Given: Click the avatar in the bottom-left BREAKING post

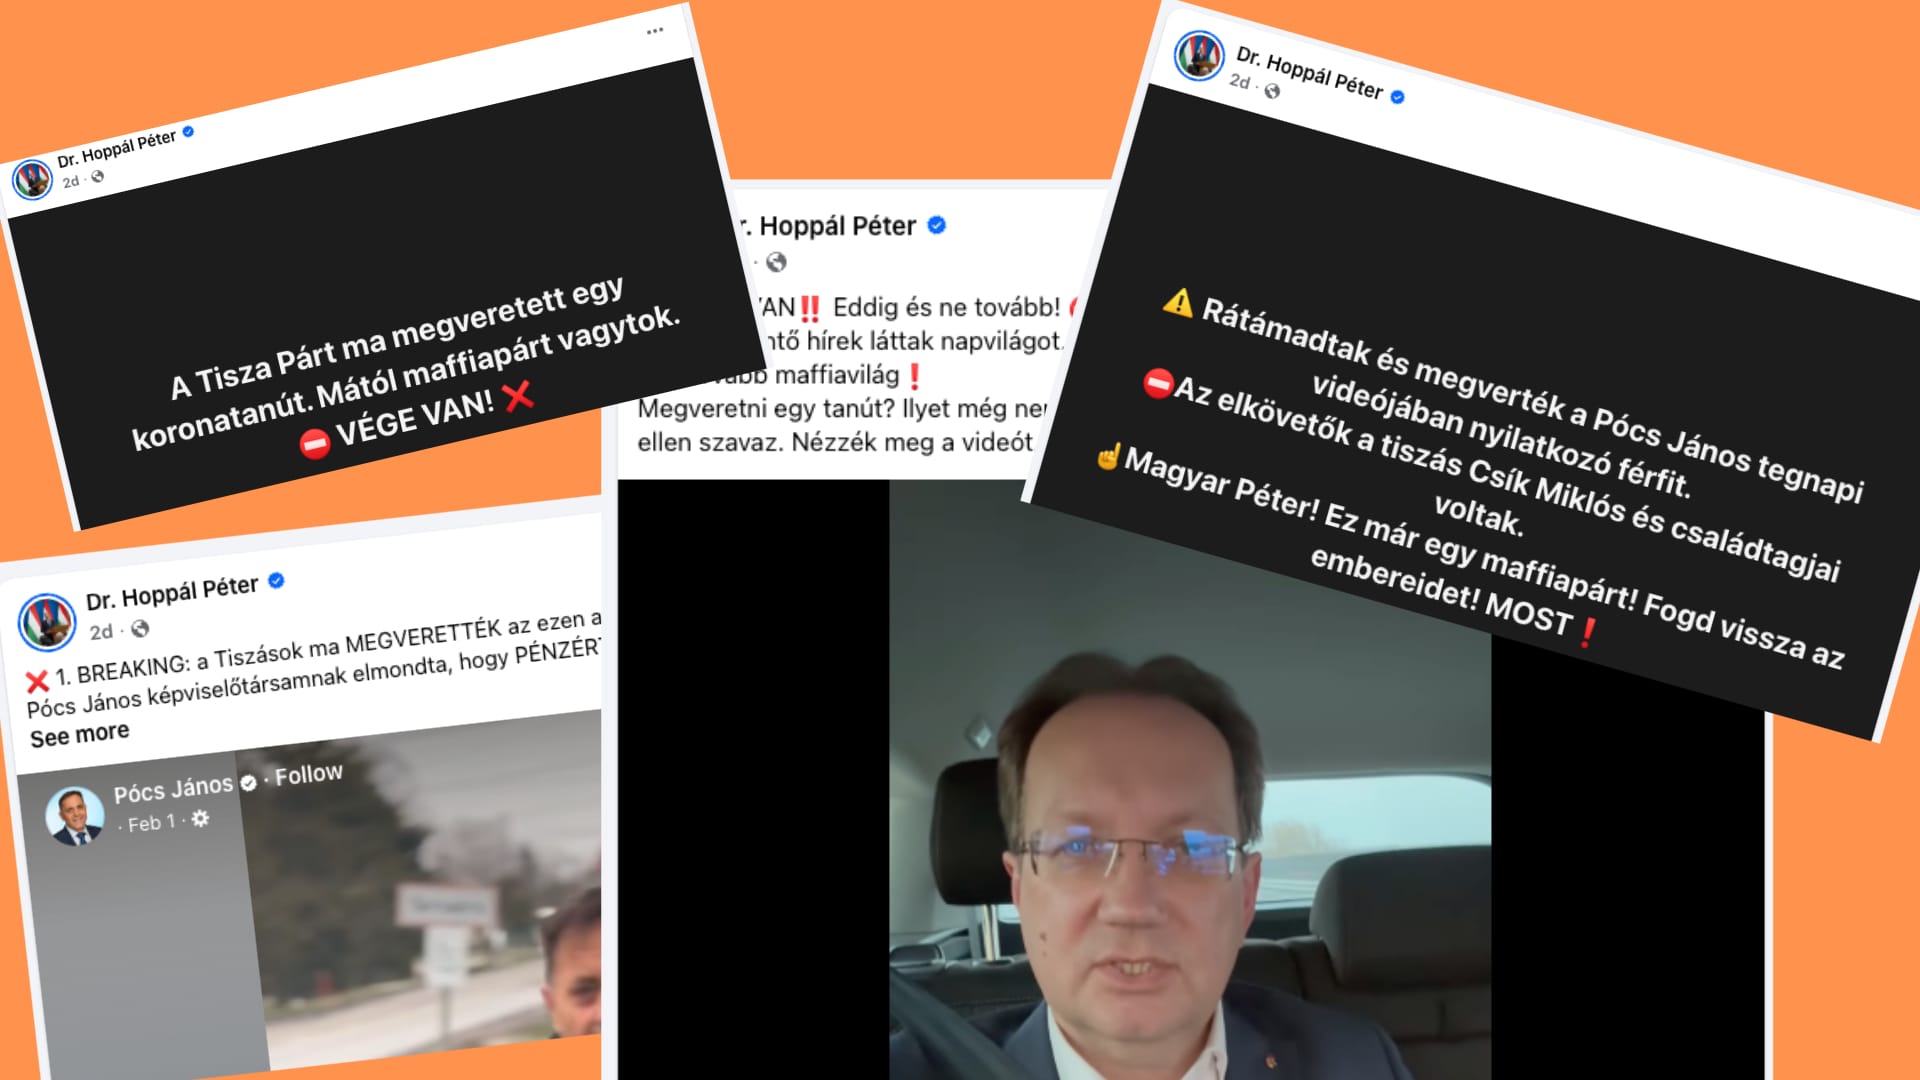Looking at the screenshot, I should pyautogui.click(x=47, y=621).
